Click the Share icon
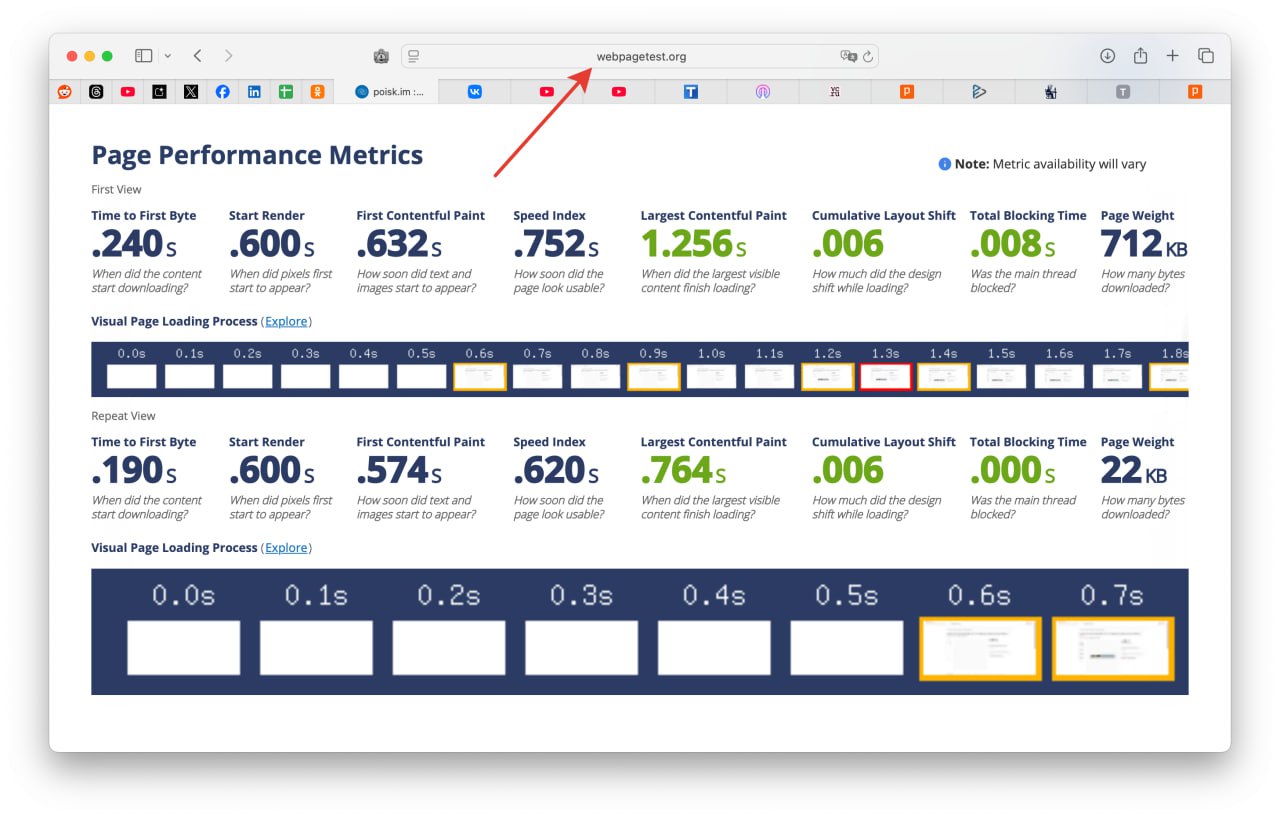This screenshot has width=1280, height=817. click(1140, 56)
